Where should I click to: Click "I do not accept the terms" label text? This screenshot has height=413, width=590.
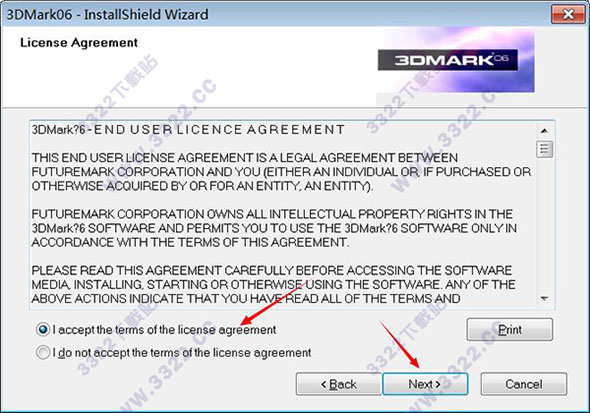(182, 353)
